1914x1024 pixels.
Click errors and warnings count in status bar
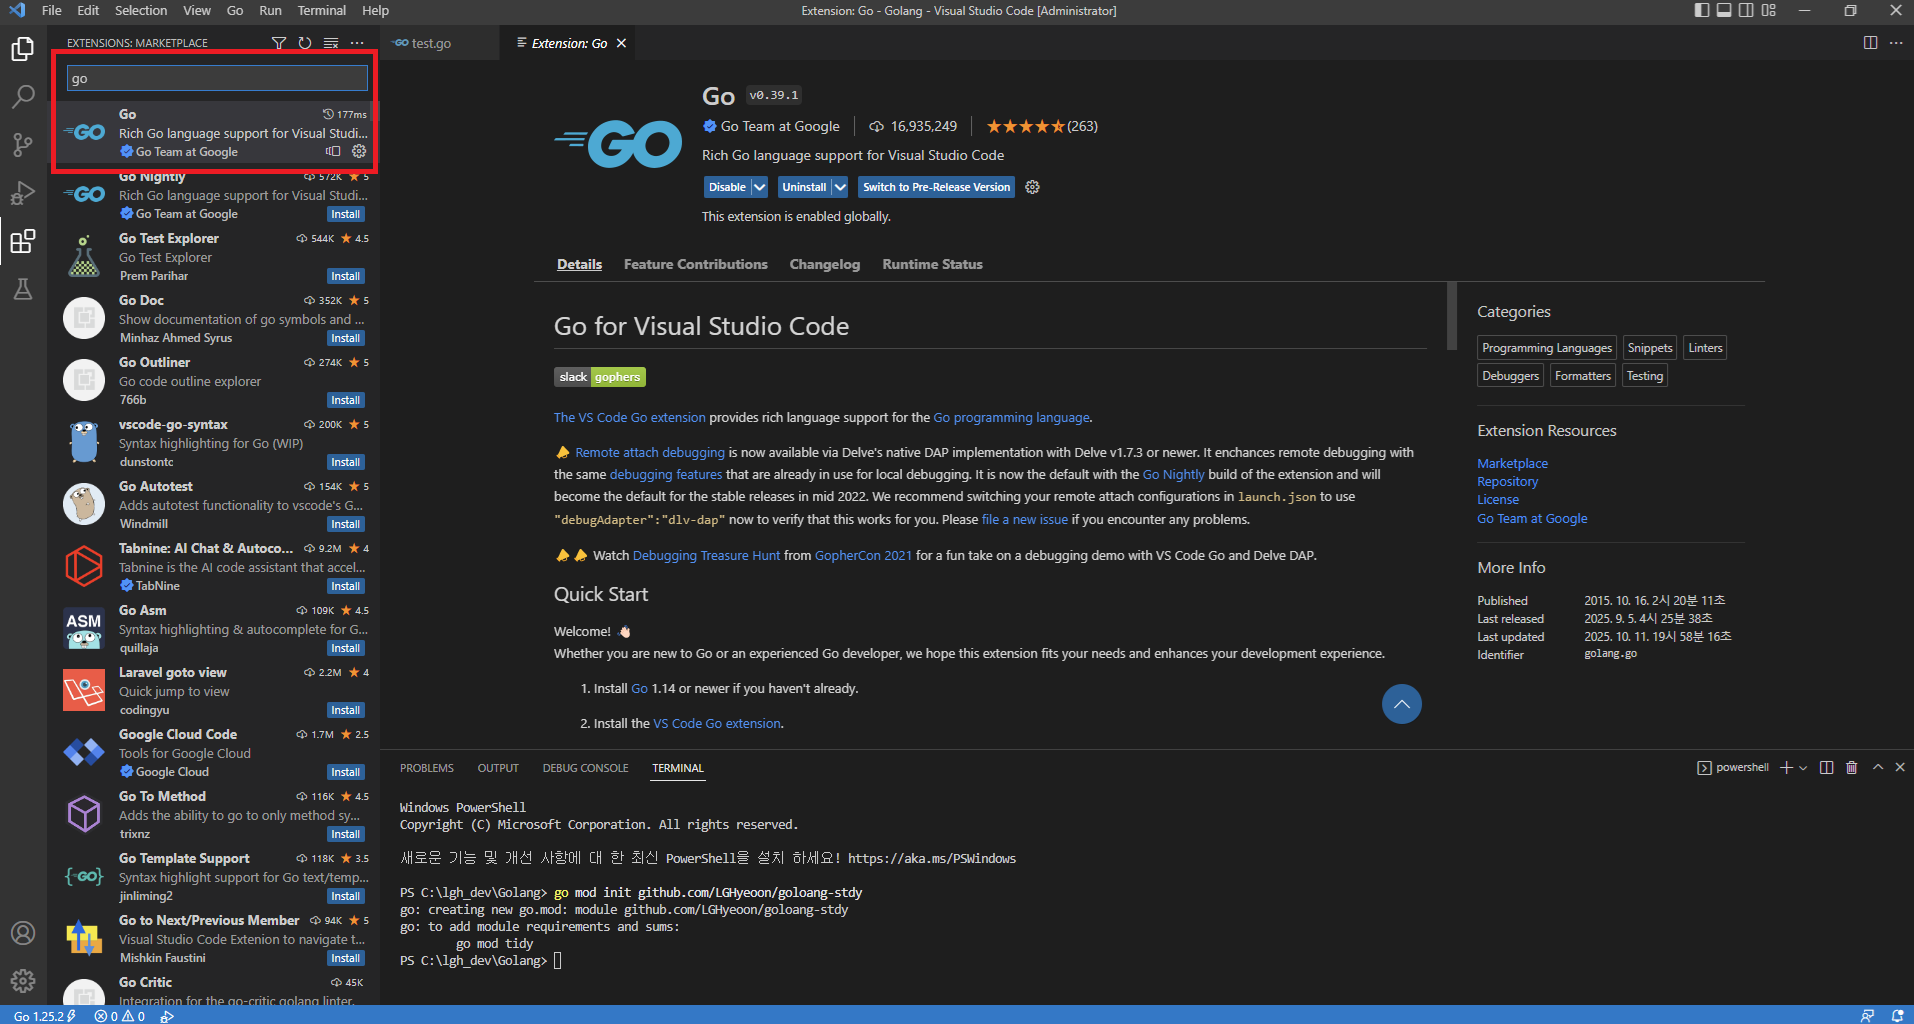click(120, 1016)
